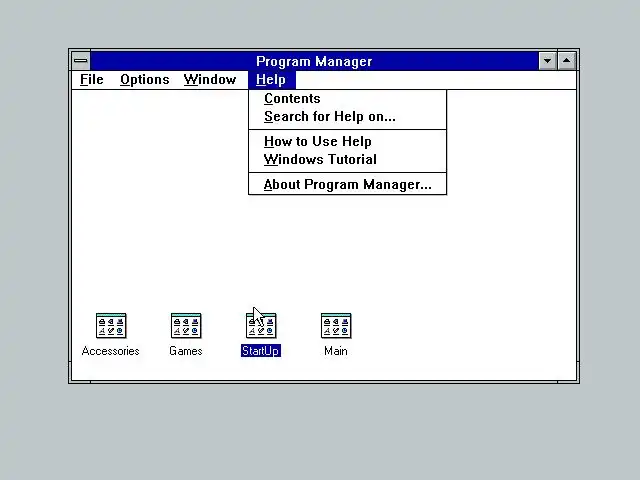
Task: Open the Options menu
Action: click(x=144, y=80)
